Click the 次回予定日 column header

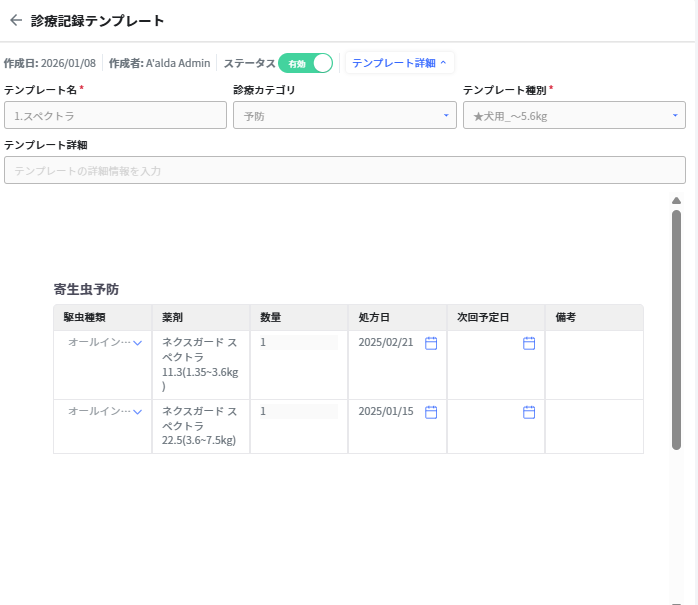(x=496, y=317)
